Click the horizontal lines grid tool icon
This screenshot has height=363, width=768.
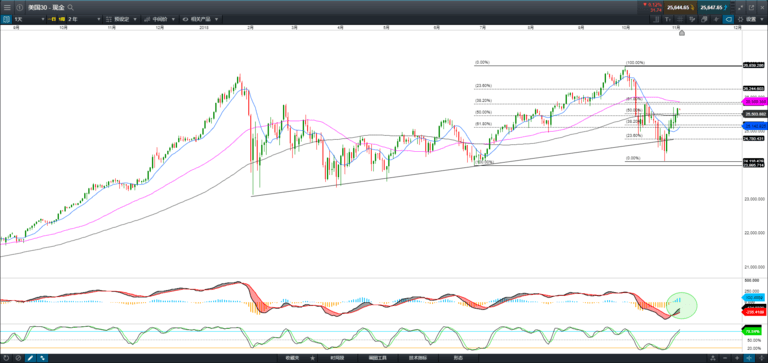pos(680,19)
